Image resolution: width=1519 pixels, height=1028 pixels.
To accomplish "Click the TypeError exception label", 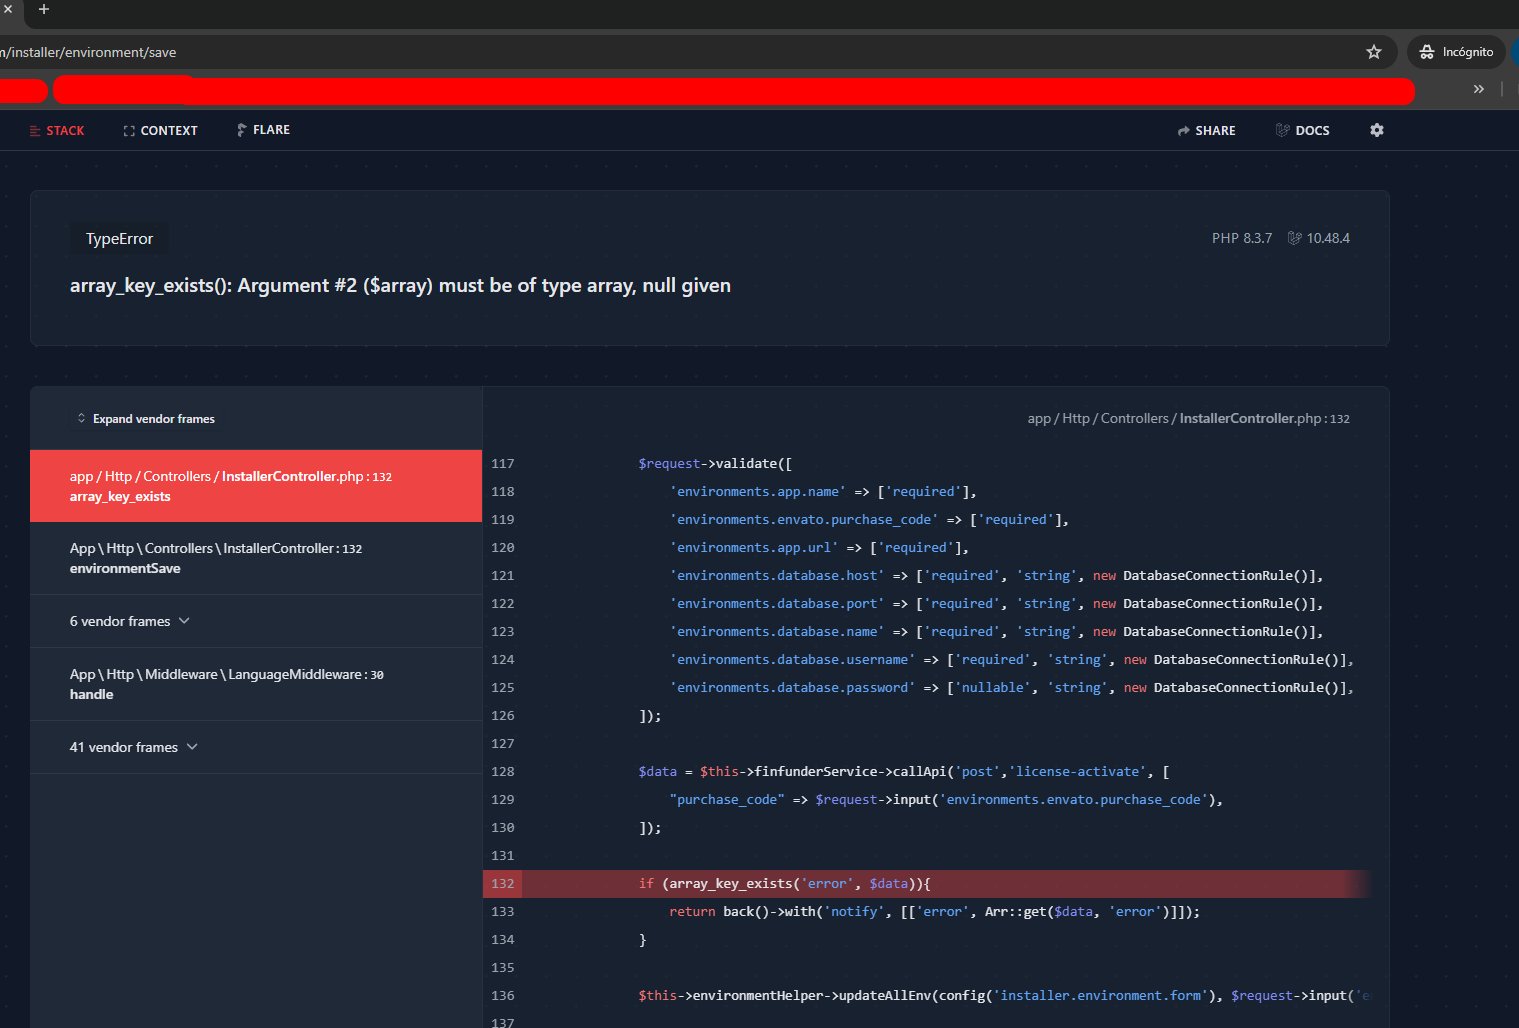I will [119, 239].
